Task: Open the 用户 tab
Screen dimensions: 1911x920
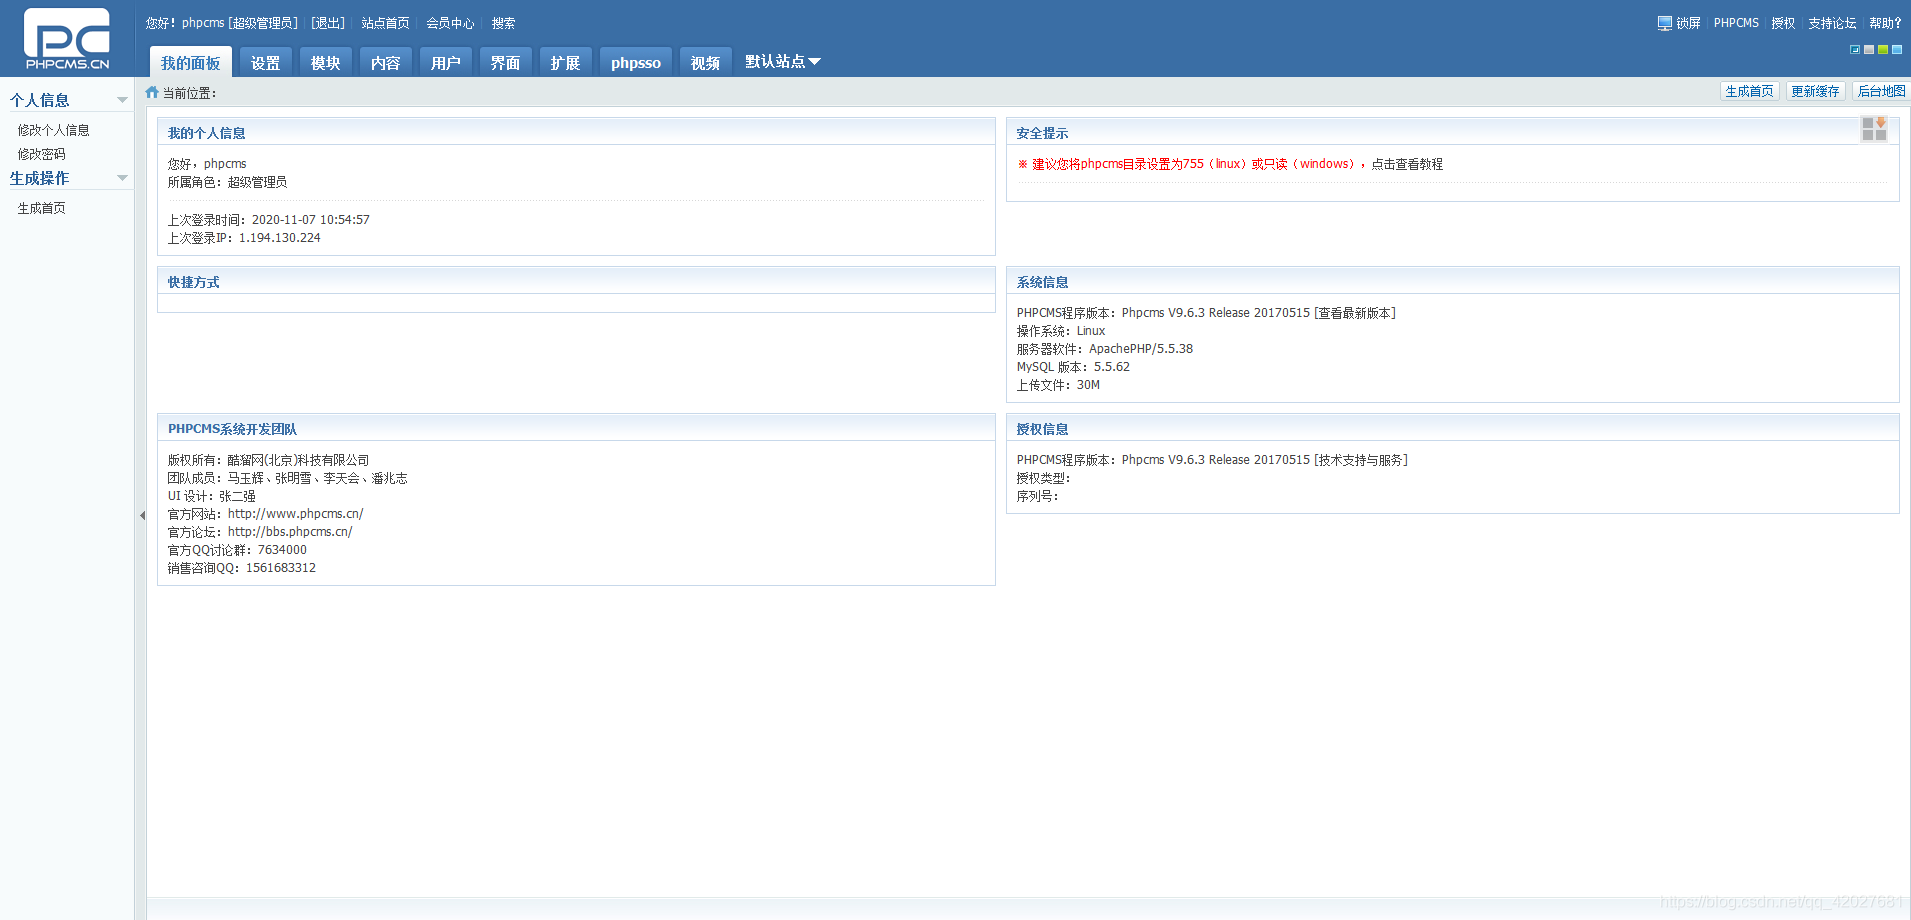Action: click(446, 62)
